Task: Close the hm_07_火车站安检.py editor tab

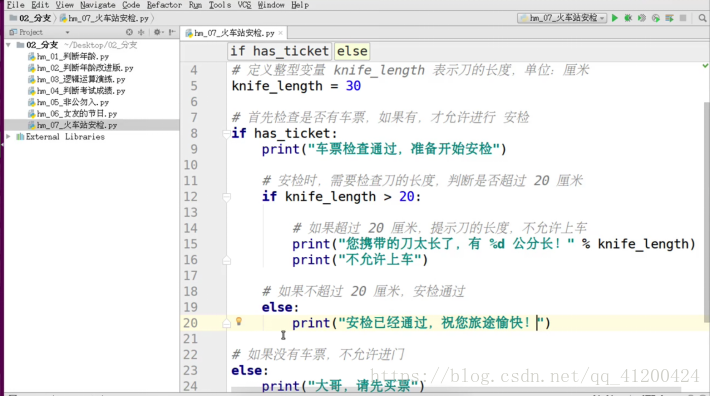Action: tap(281, 33)
